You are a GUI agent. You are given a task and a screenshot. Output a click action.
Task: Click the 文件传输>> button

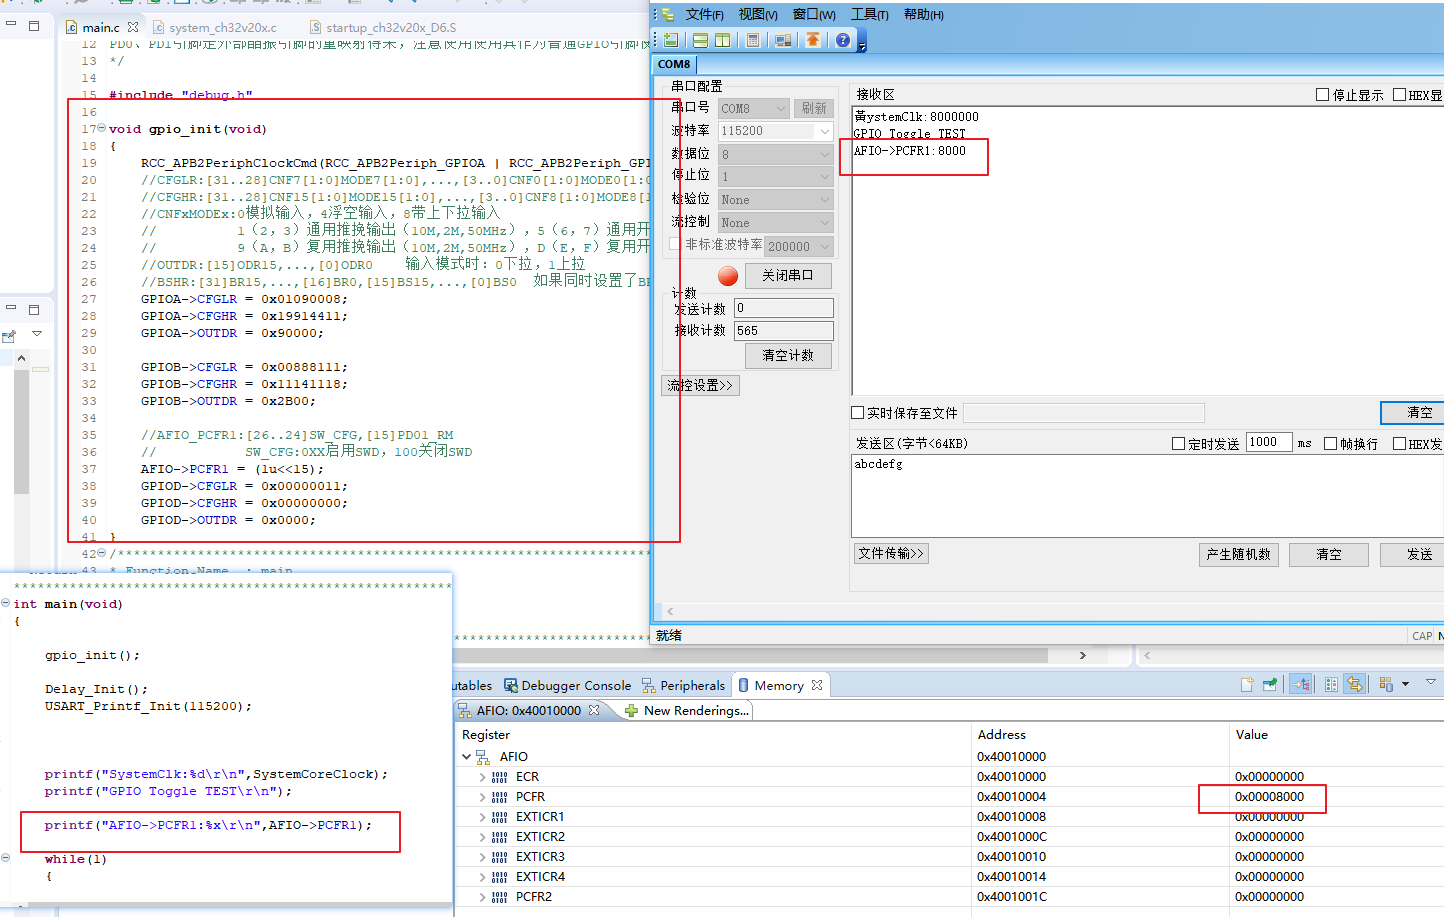pyautogui.click(x=891, y=553)
